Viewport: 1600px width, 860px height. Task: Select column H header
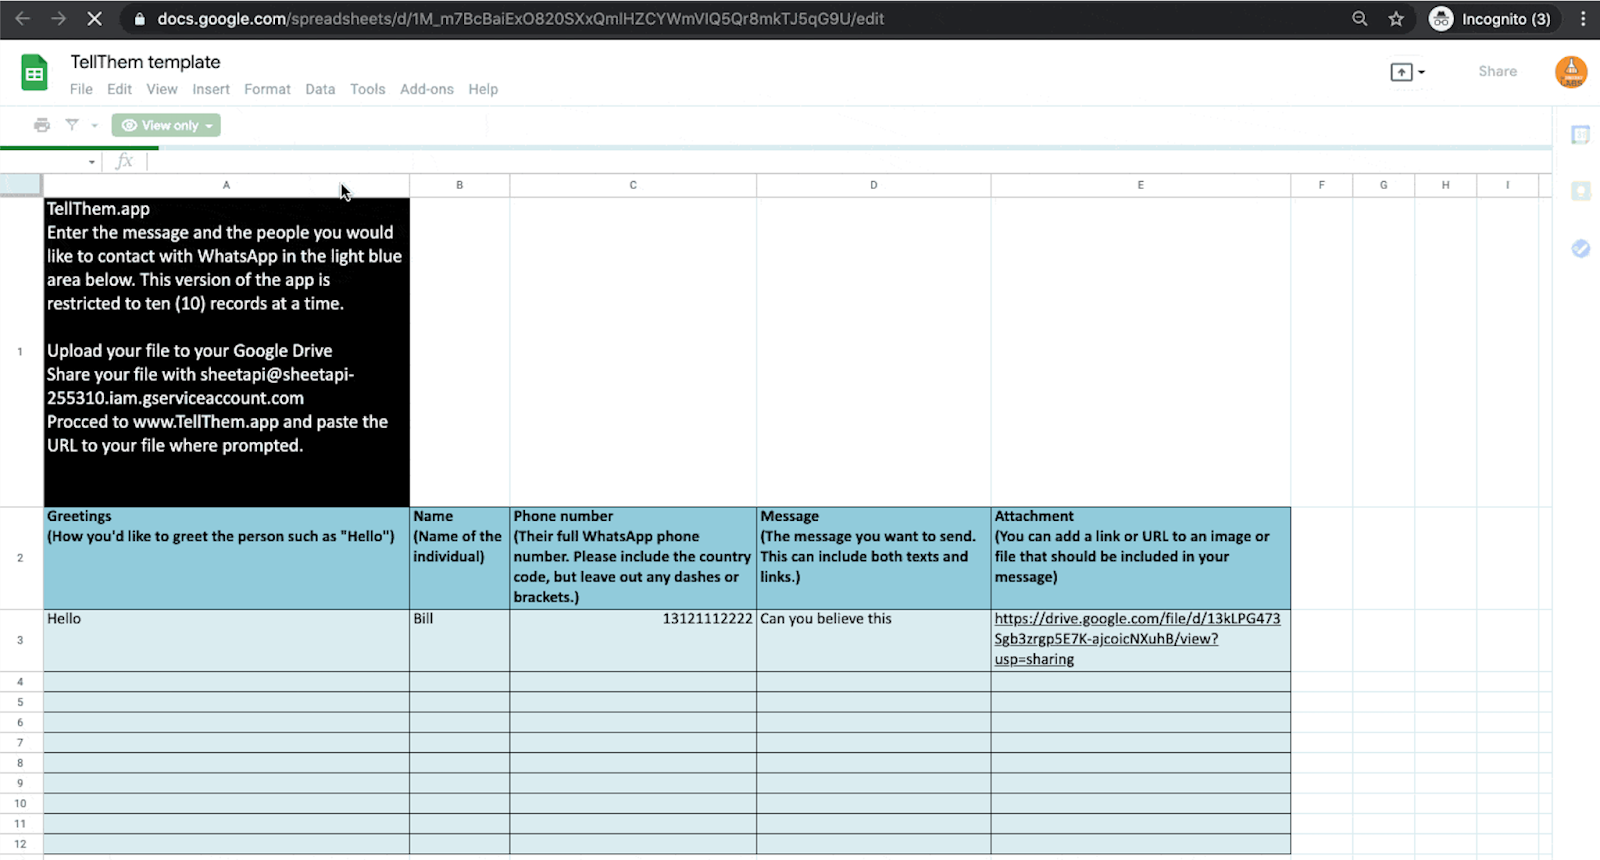point(1446,185)
